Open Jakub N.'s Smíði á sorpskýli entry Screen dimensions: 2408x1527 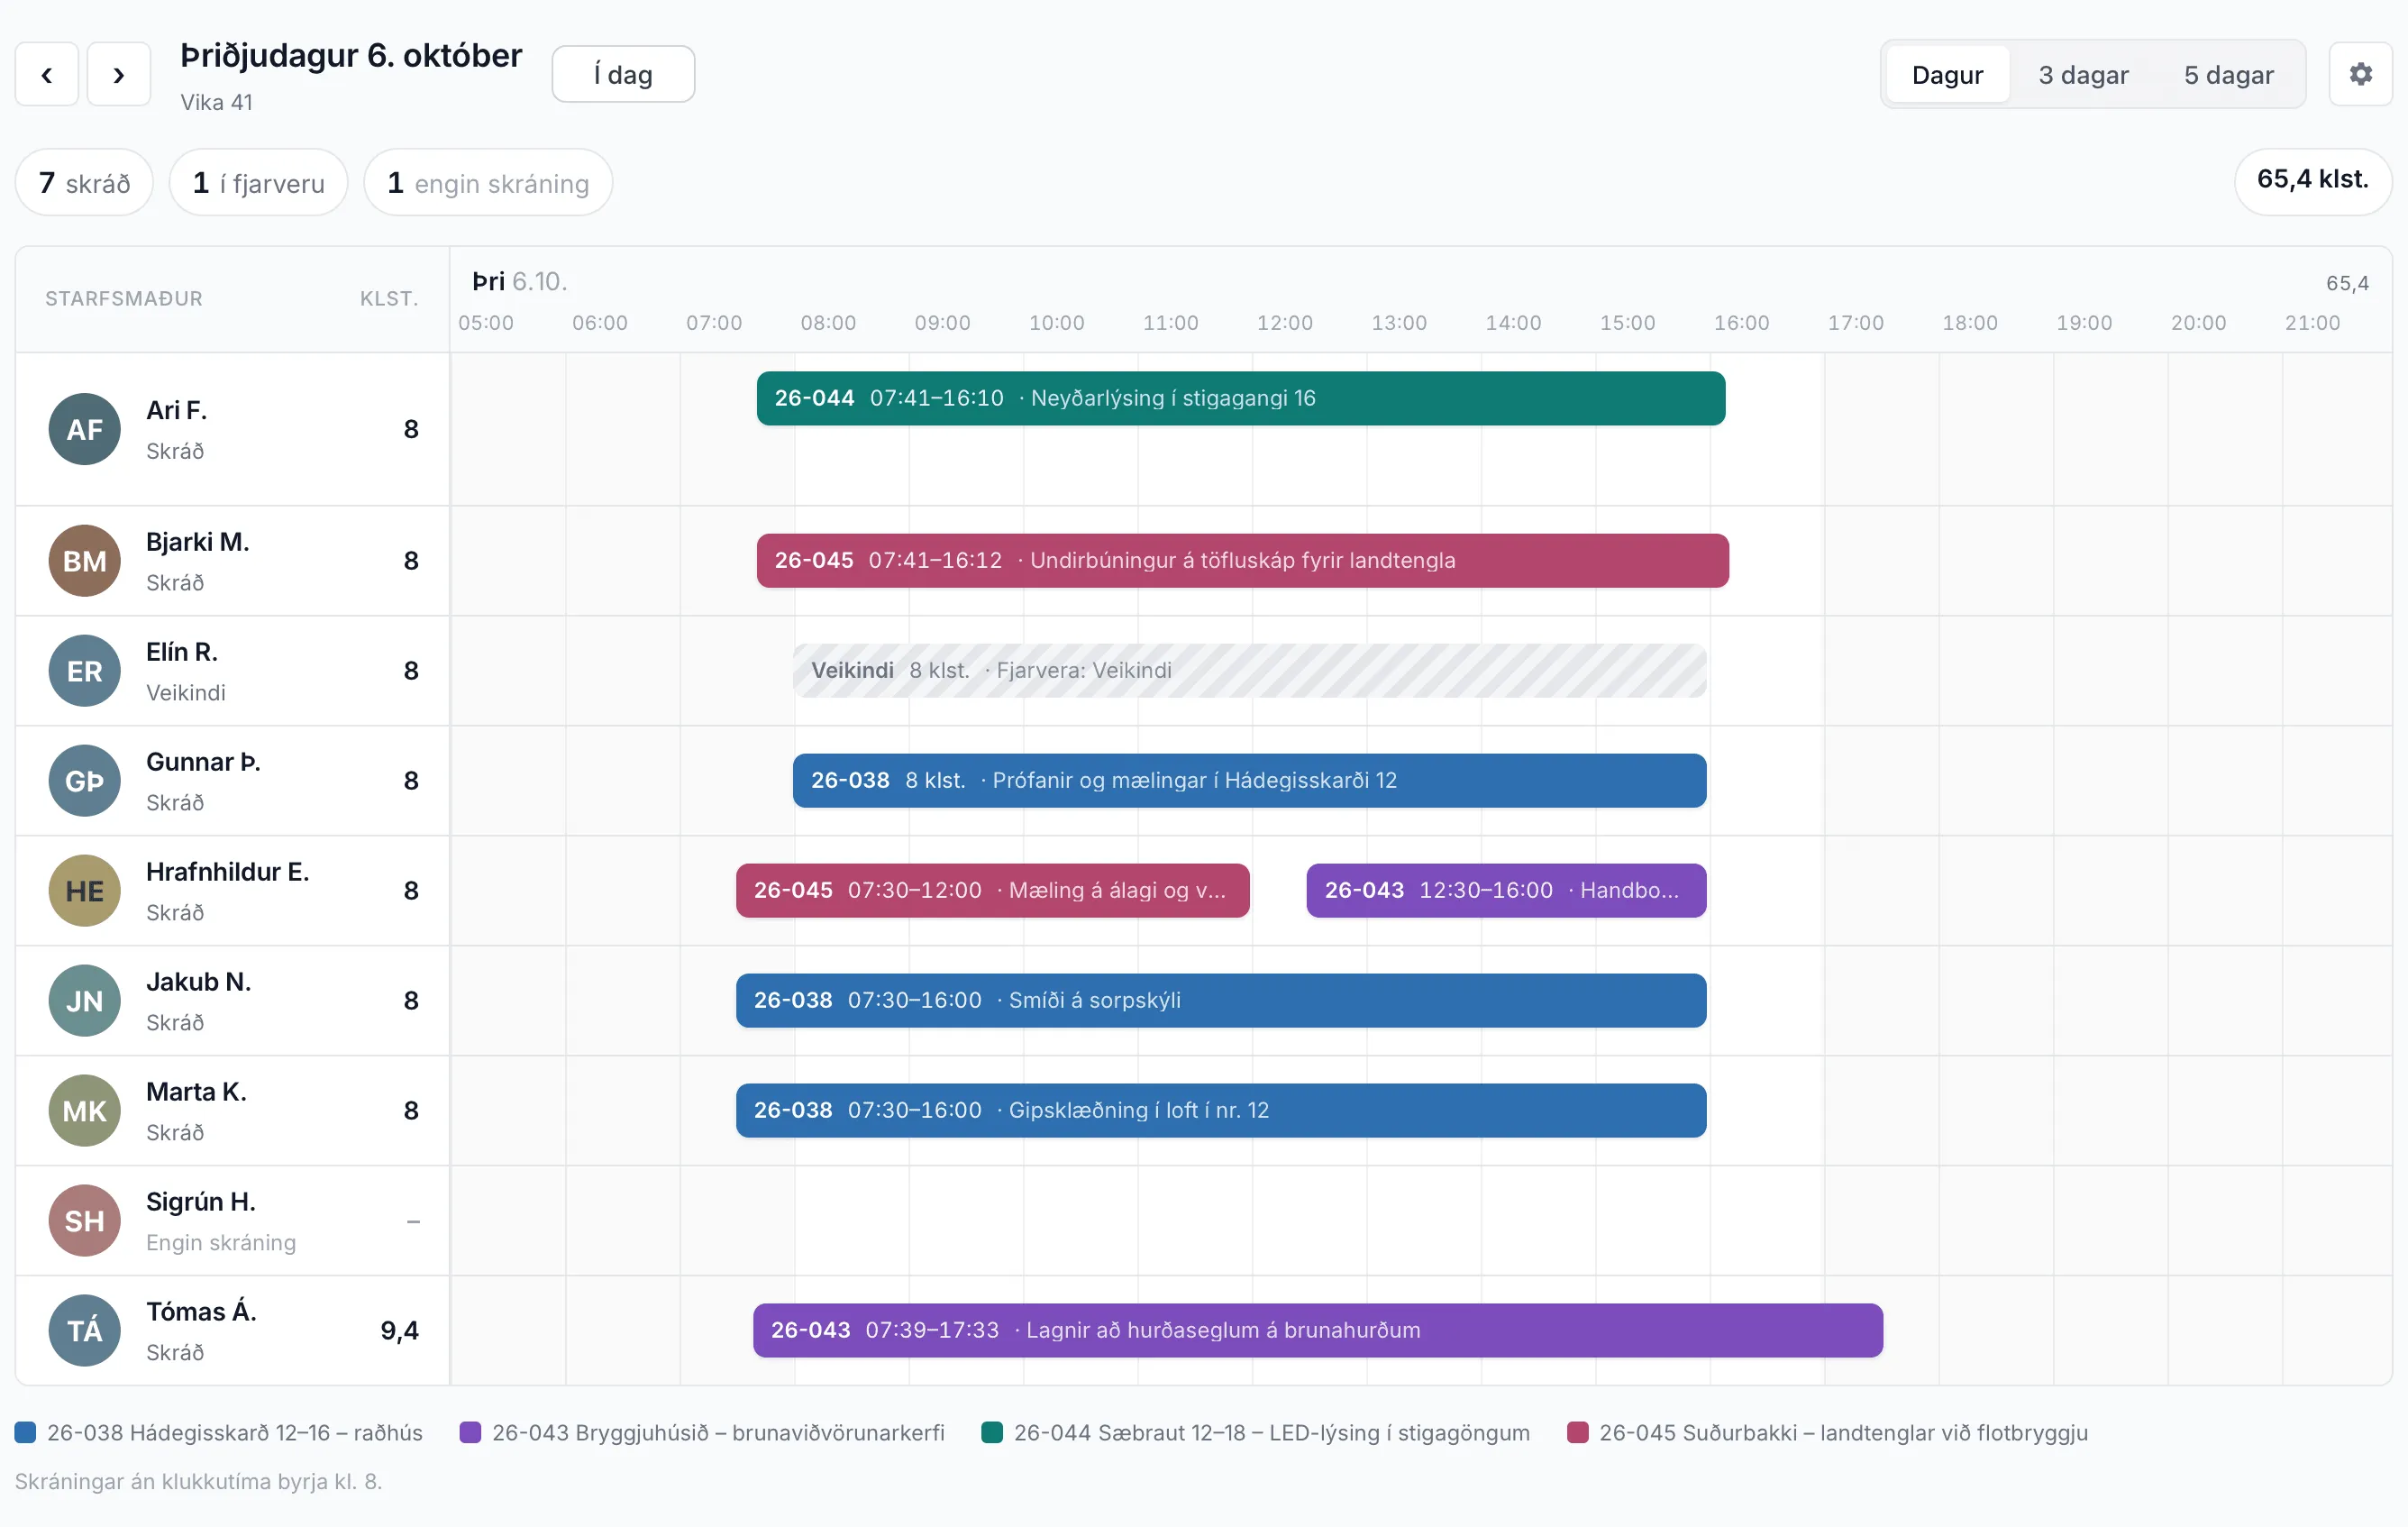(x=1221, y=1001)
